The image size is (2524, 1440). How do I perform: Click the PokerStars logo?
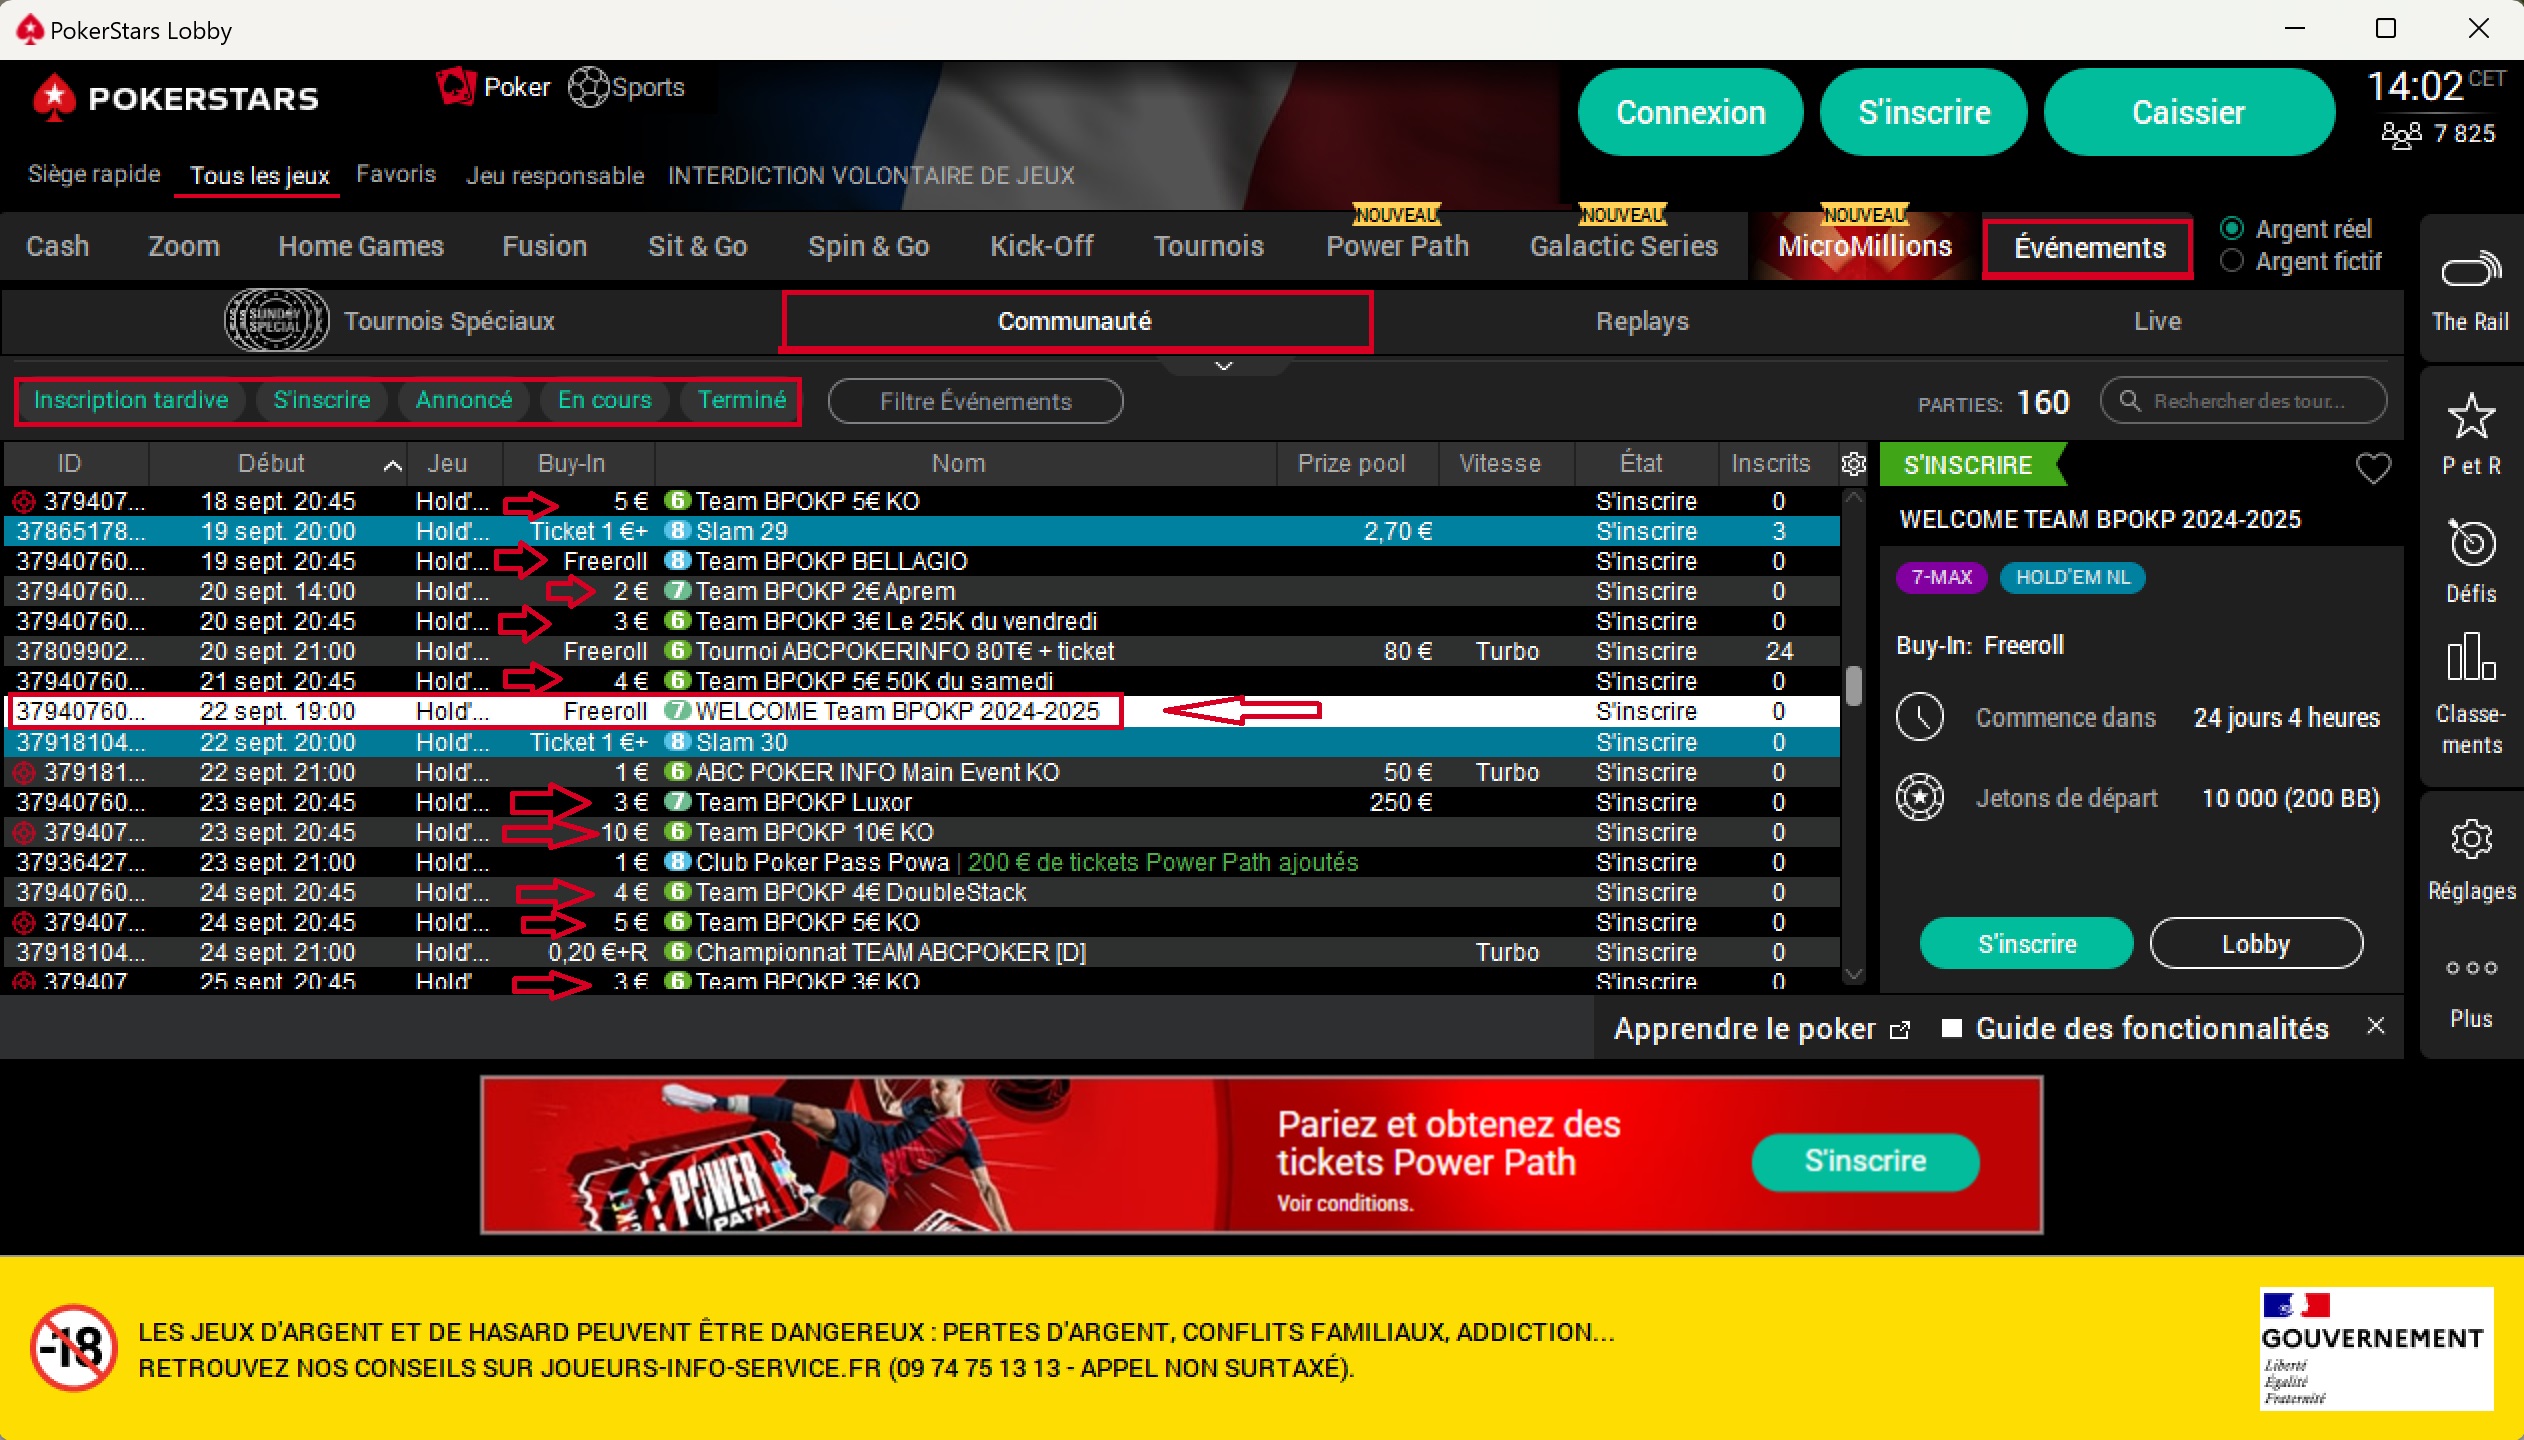click(175, 98)
